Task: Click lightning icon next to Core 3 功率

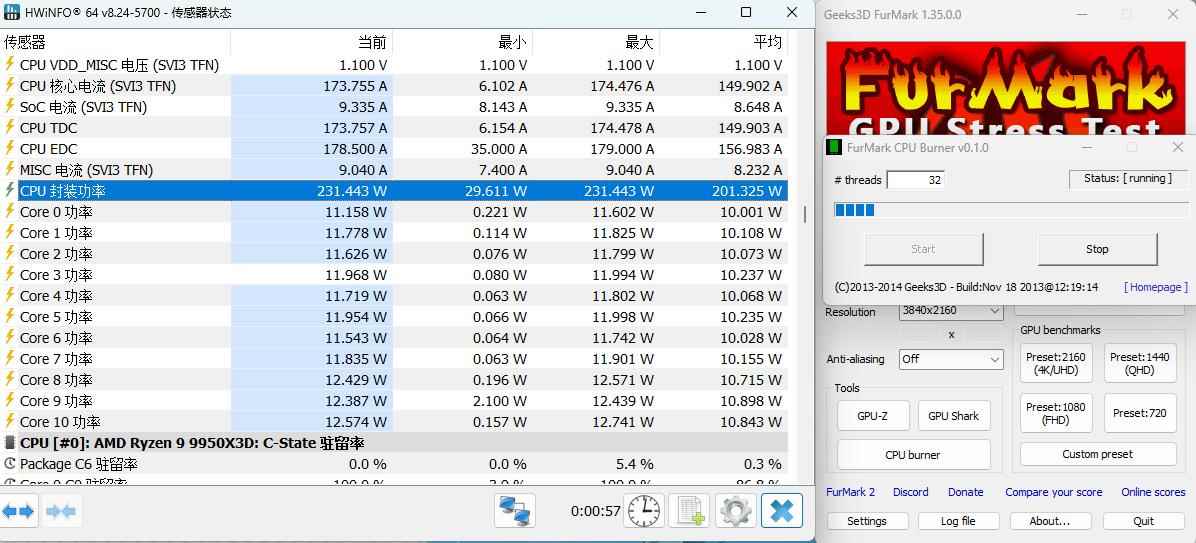Action: [x=10, y=275]
